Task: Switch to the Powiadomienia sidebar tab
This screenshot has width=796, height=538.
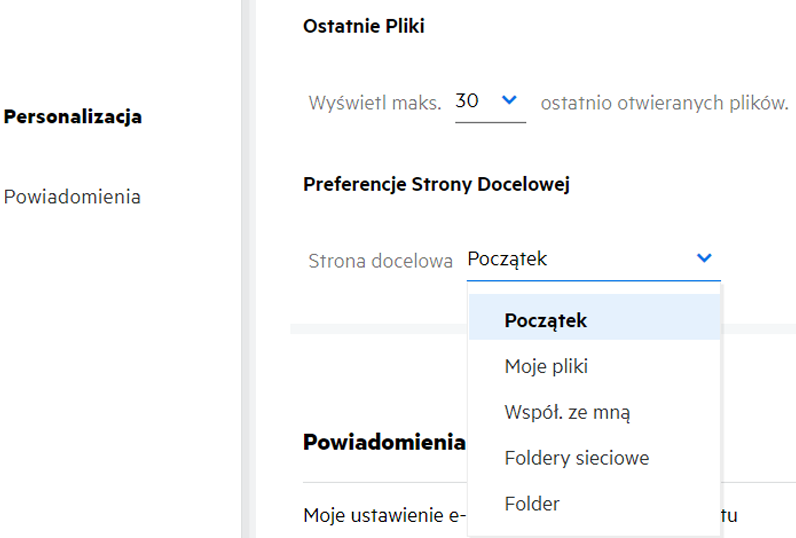Action: click(72, 196)
